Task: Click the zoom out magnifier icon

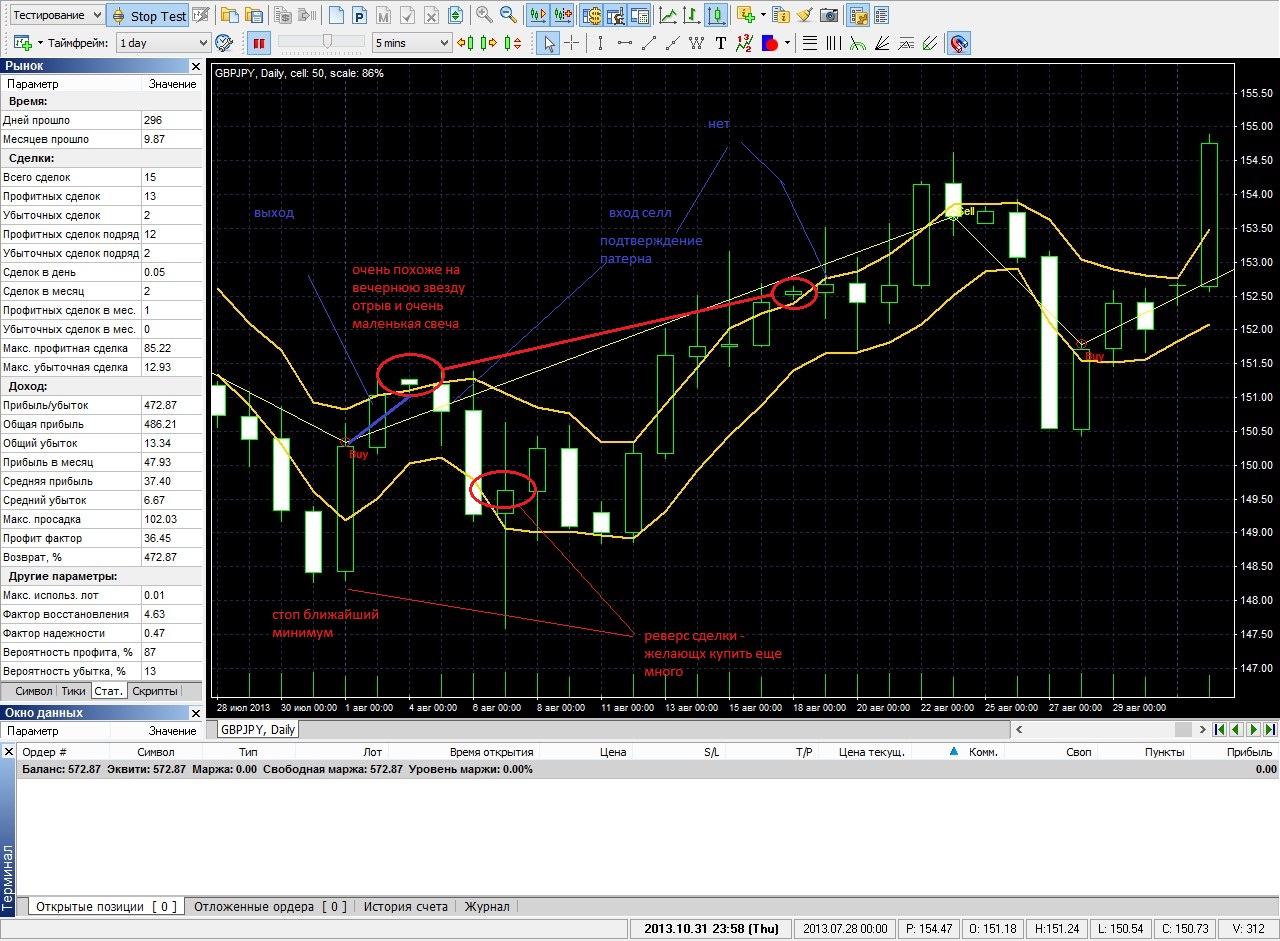Action: click(509, 15)
